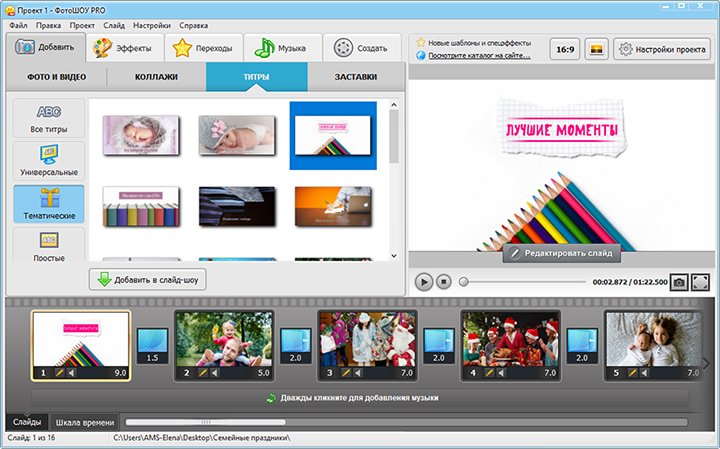This screenshot has width=720, height=449.
Task: Open the 16:9 aspect ratio selector
Action: tap(564, 48)
